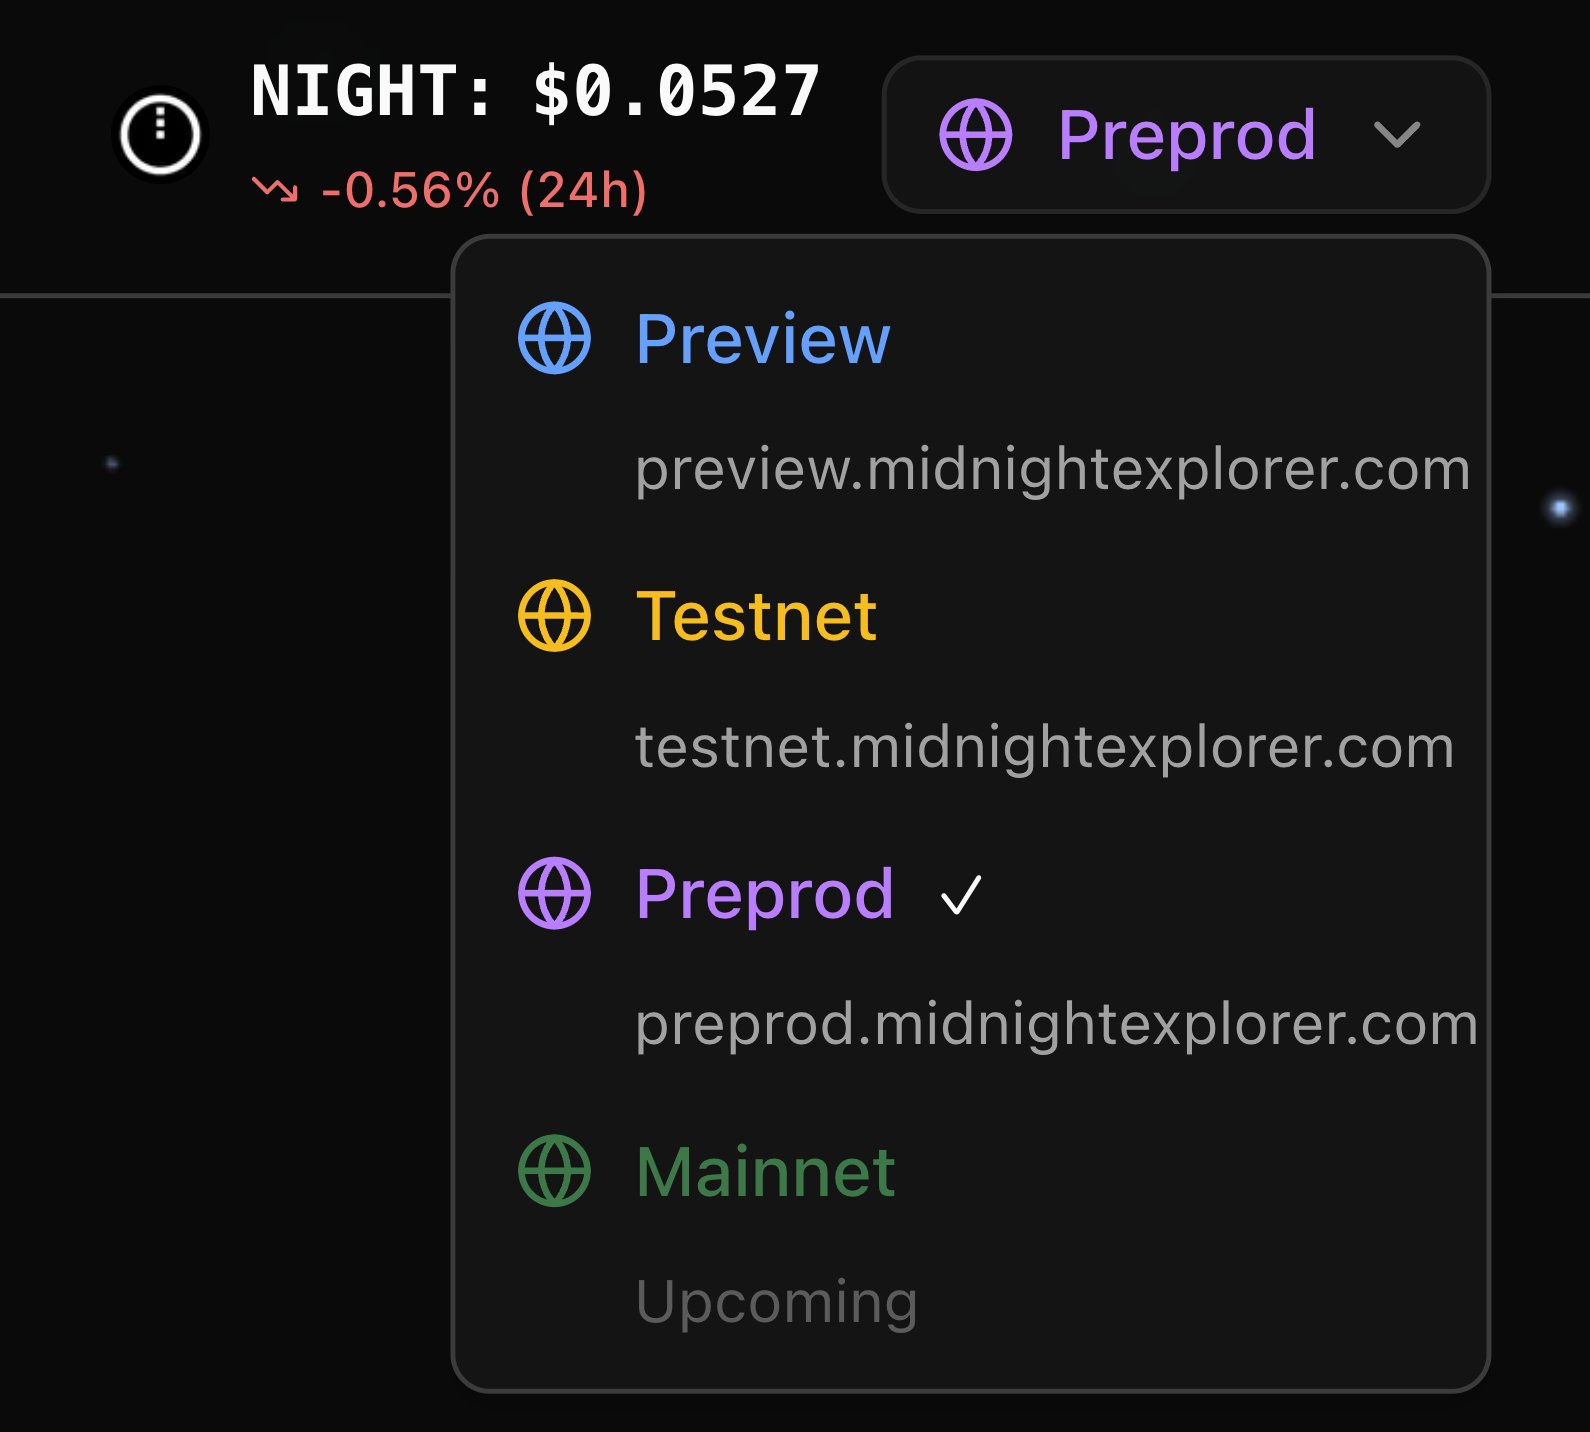This screenshot has width=1590, height=1432.
Task: Click the blue globe icon beside Preview
Action: click(x=554, y=338)
